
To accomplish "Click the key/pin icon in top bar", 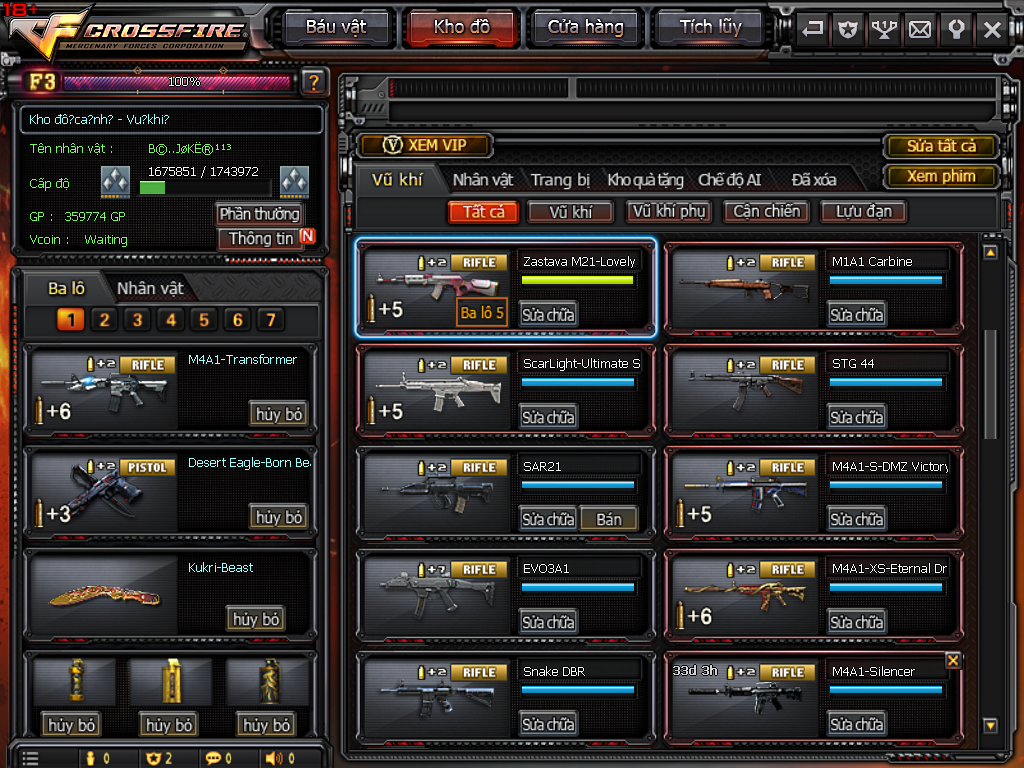I will [956, 29].
